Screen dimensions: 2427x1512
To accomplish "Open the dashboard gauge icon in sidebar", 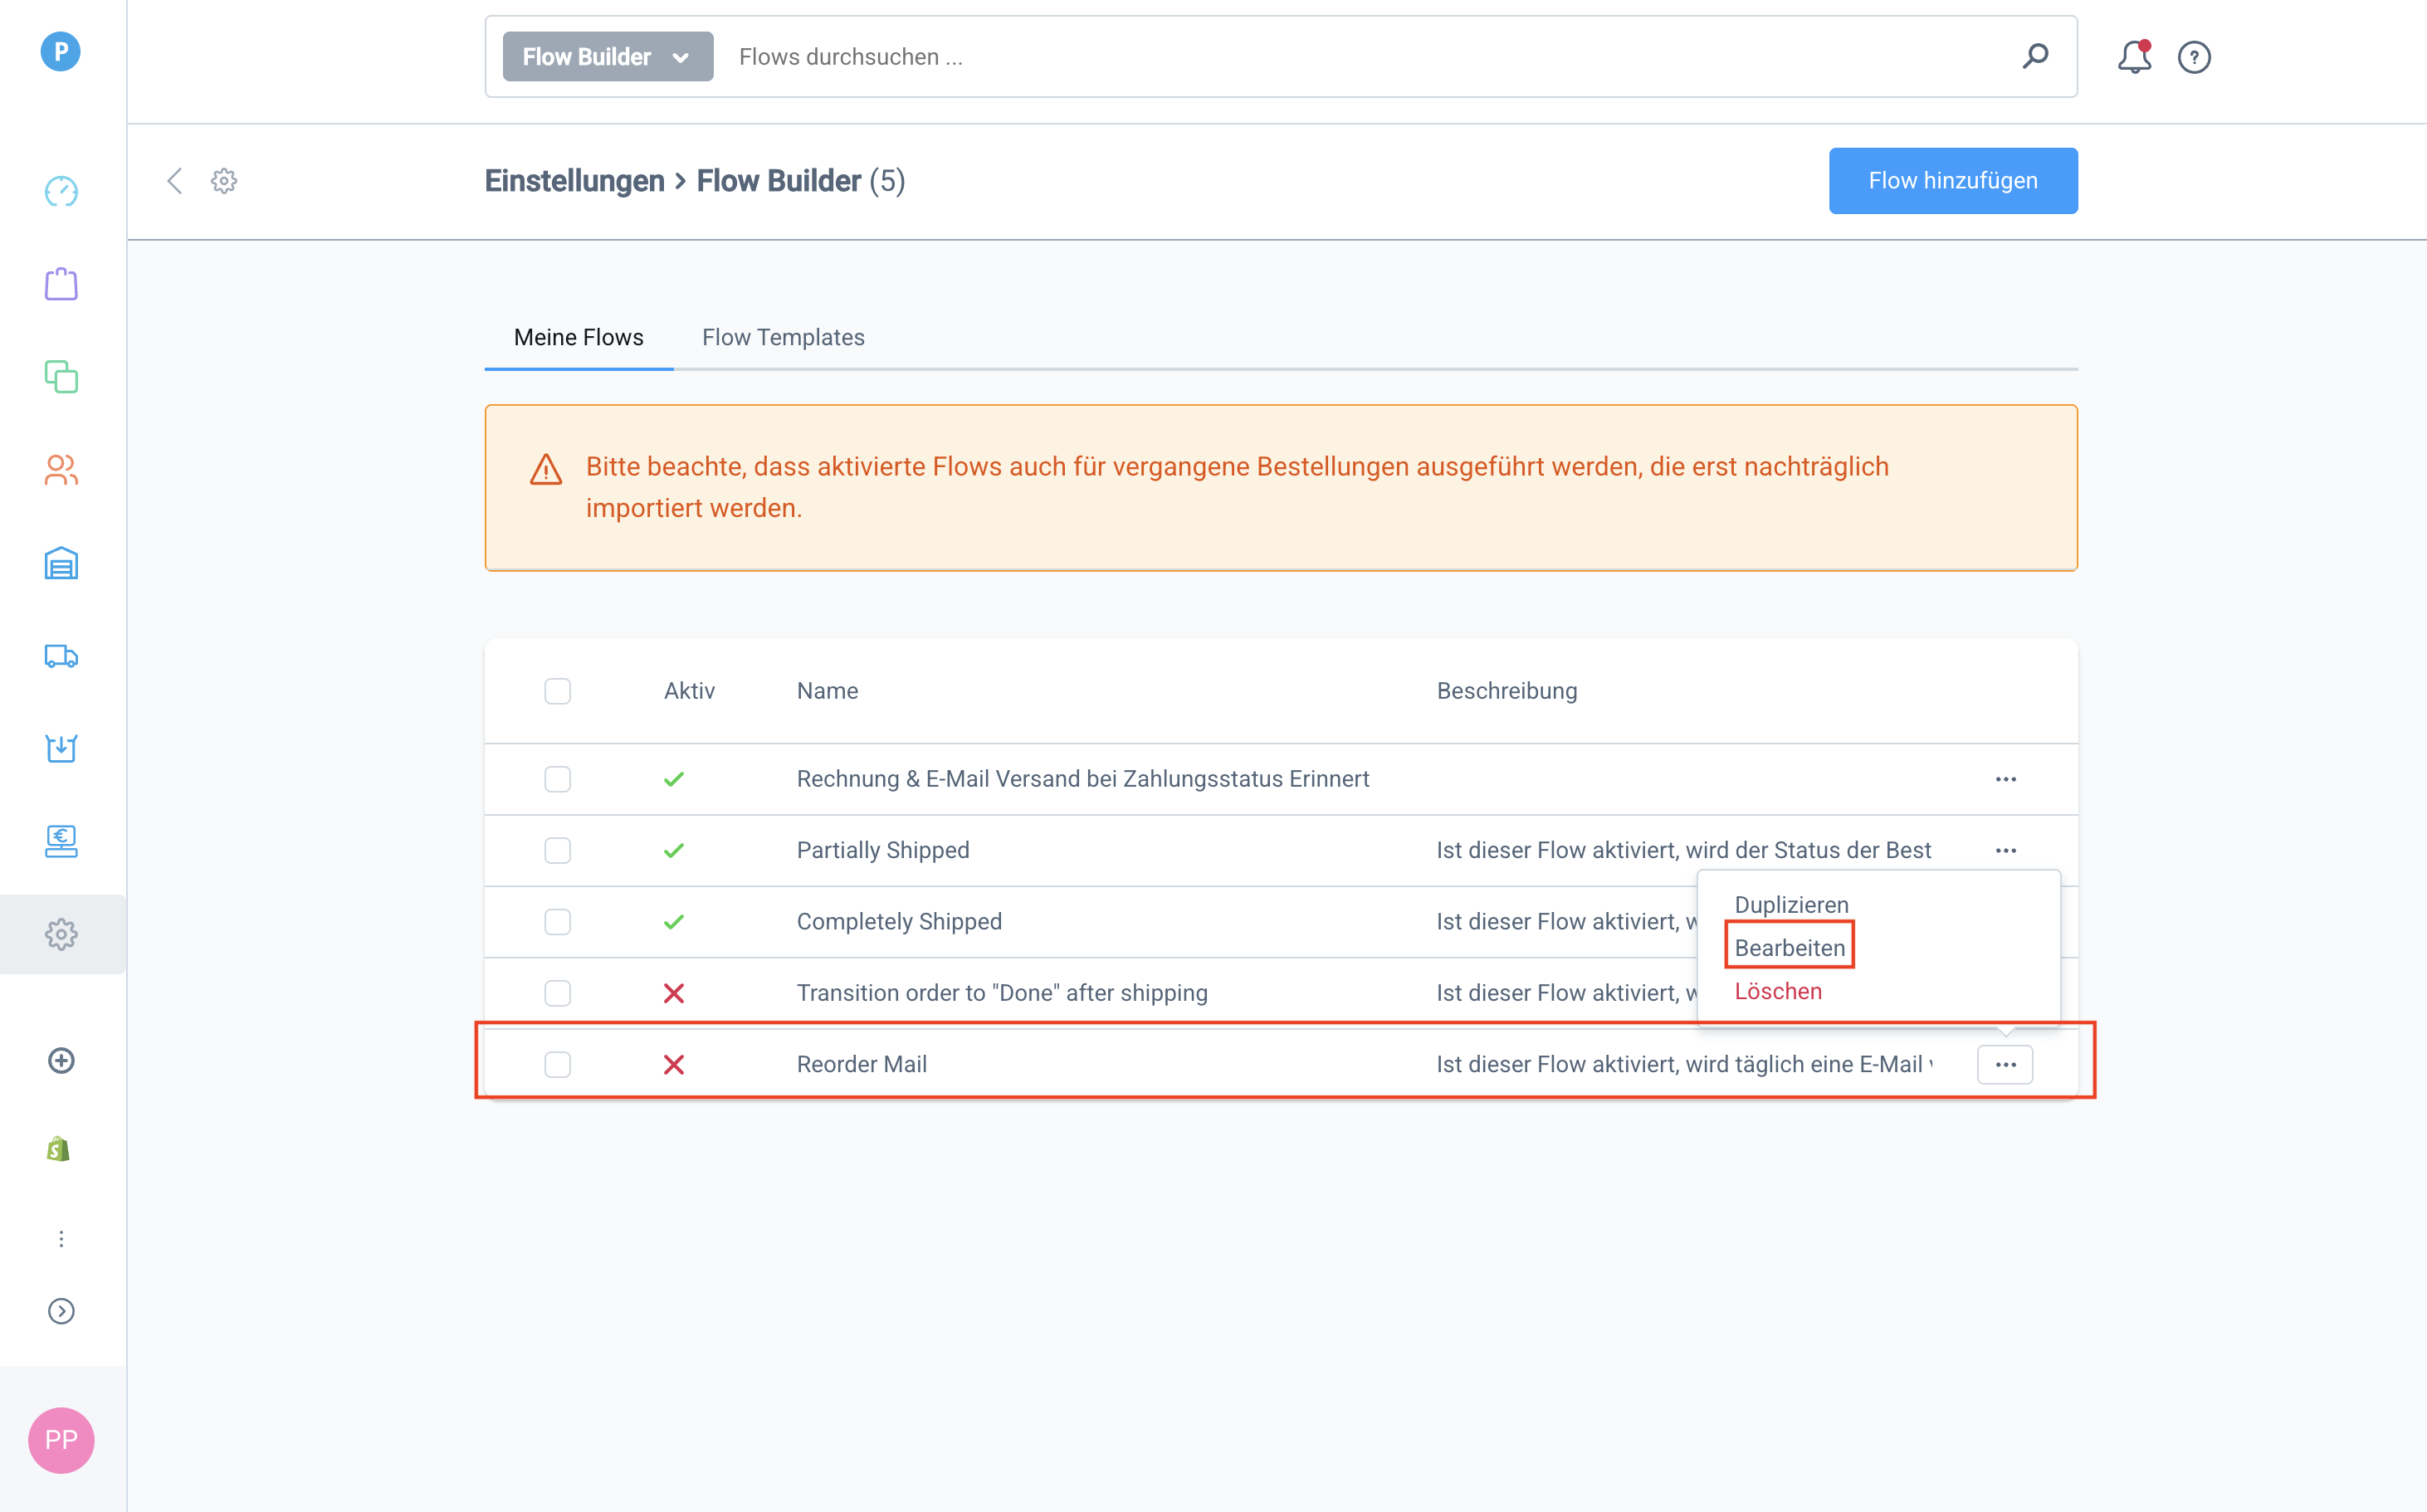I will coord(61,190).
